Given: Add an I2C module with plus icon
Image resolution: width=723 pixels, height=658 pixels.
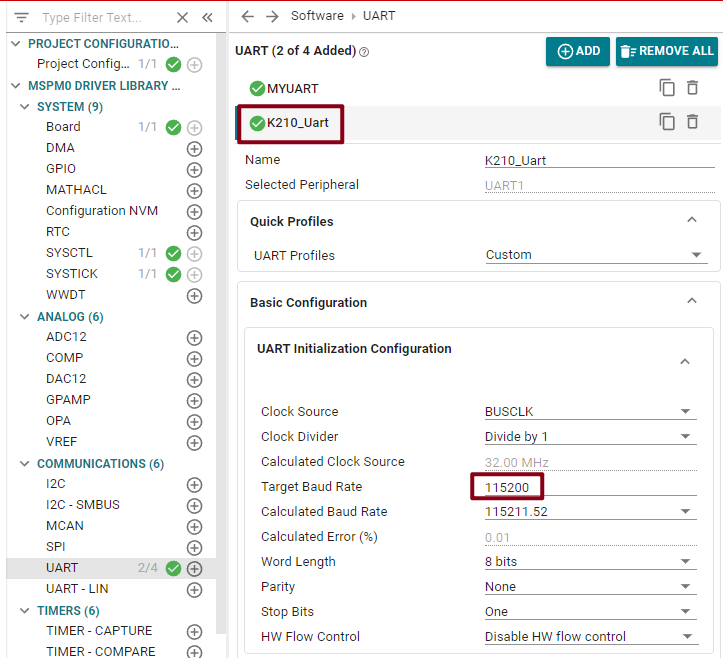Looking at the screenshot, I should (x=194, y=485).
